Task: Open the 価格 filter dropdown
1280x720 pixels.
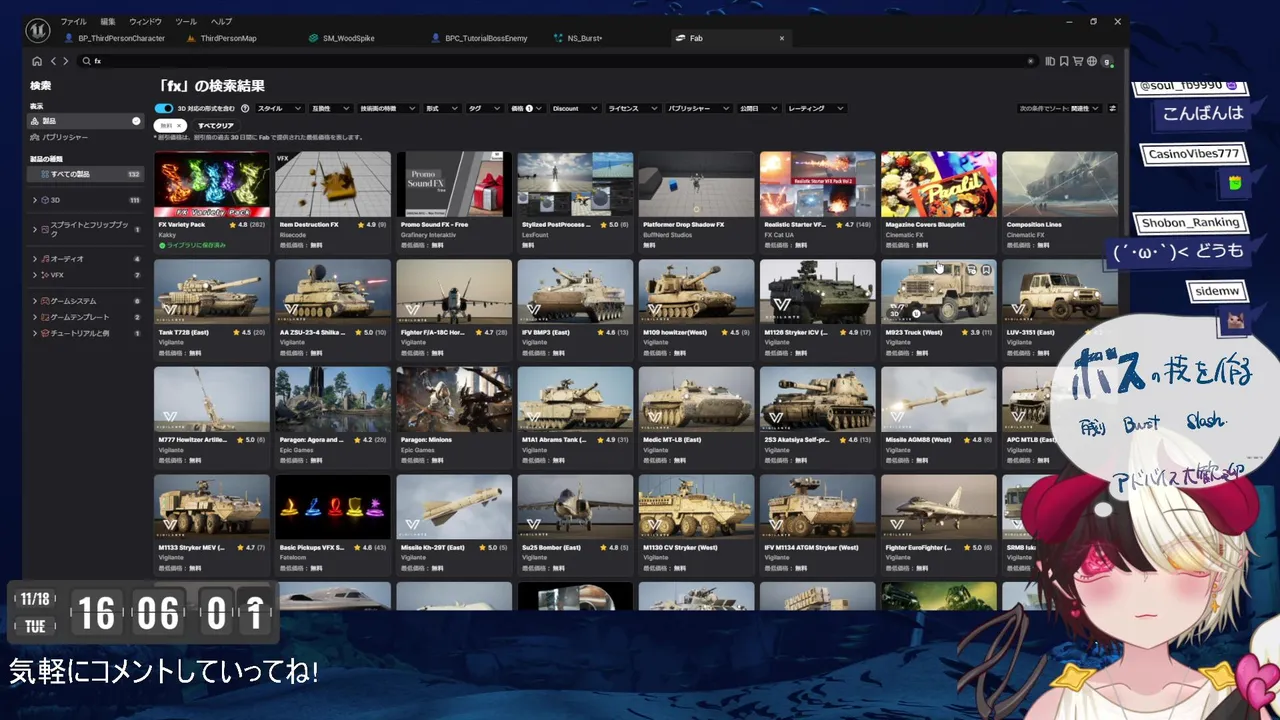Action: coord(526,108)
